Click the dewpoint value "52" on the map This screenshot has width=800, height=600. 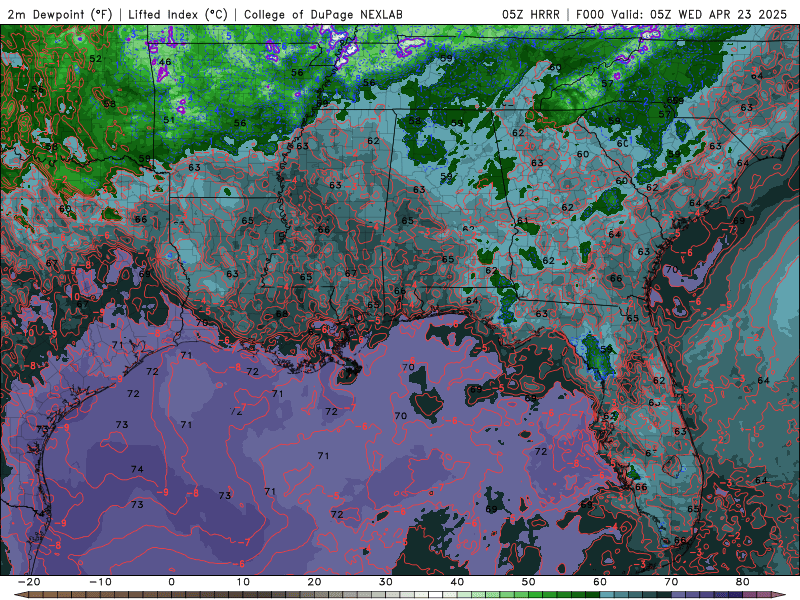[x=95, y=59]
